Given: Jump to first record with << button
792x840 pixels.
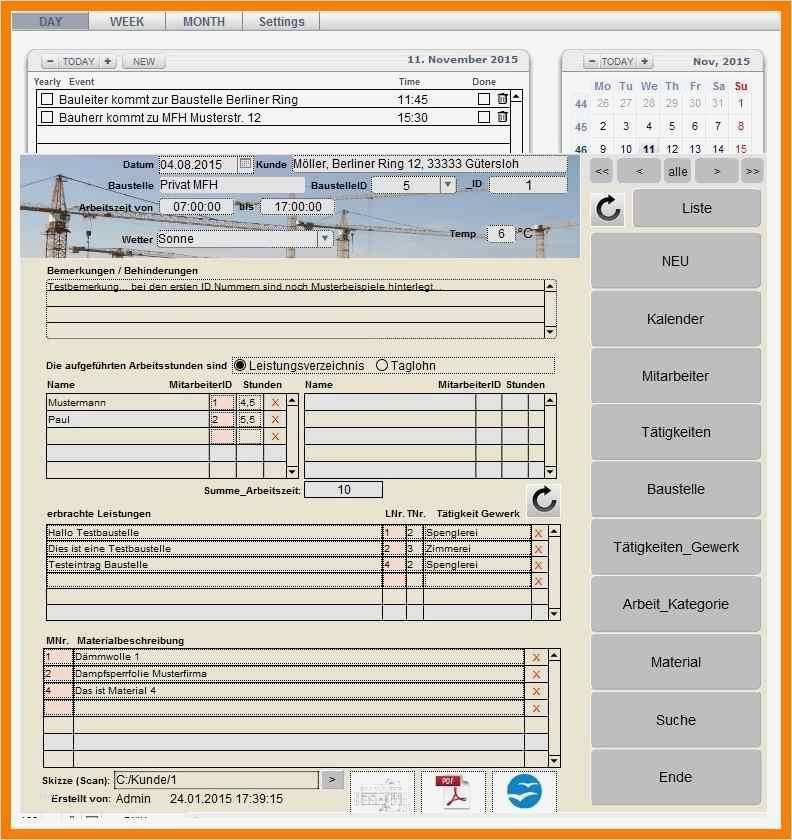Looking at the screenshot, I should [x=602, y=171].
